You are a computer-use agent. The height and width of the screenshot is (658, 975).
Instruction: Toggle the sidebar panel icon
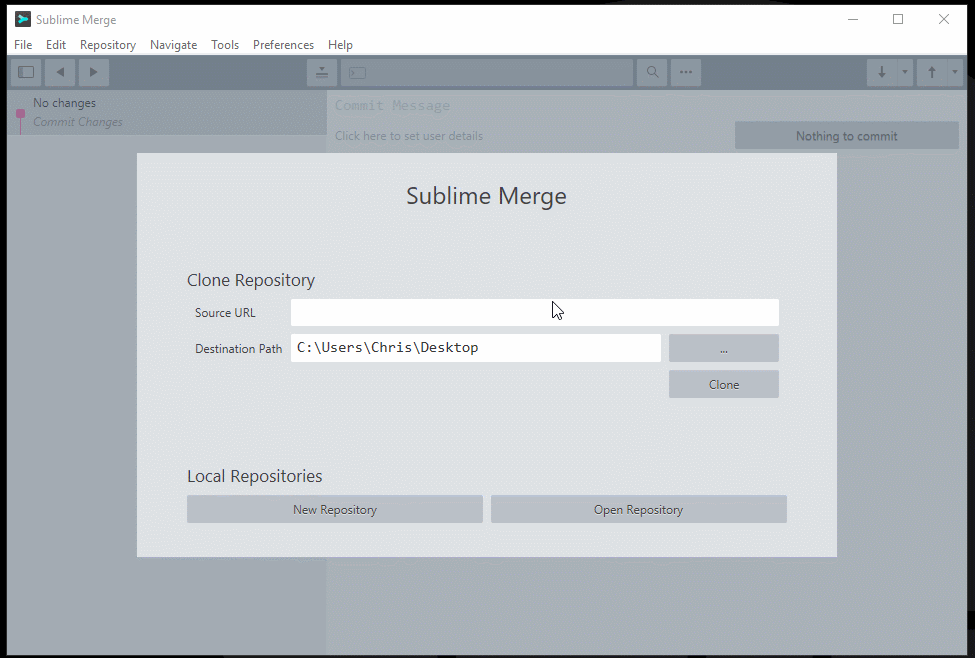26,72
